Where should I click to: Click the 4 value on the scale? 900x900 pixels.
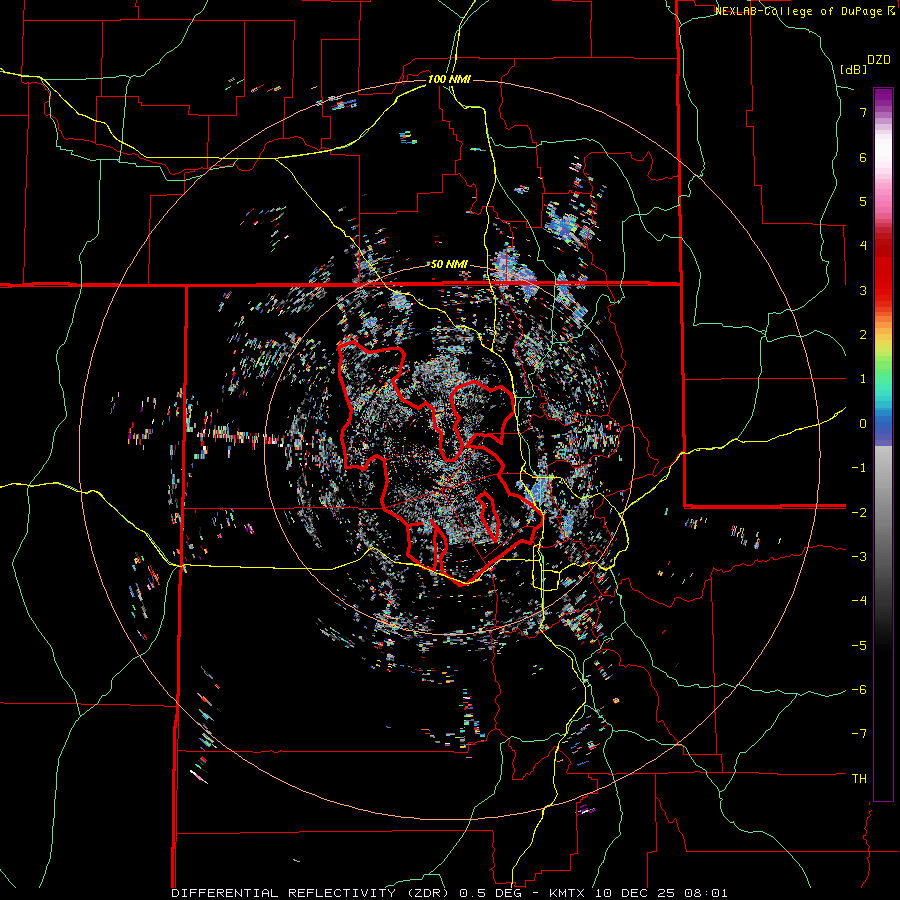point(863,246)
